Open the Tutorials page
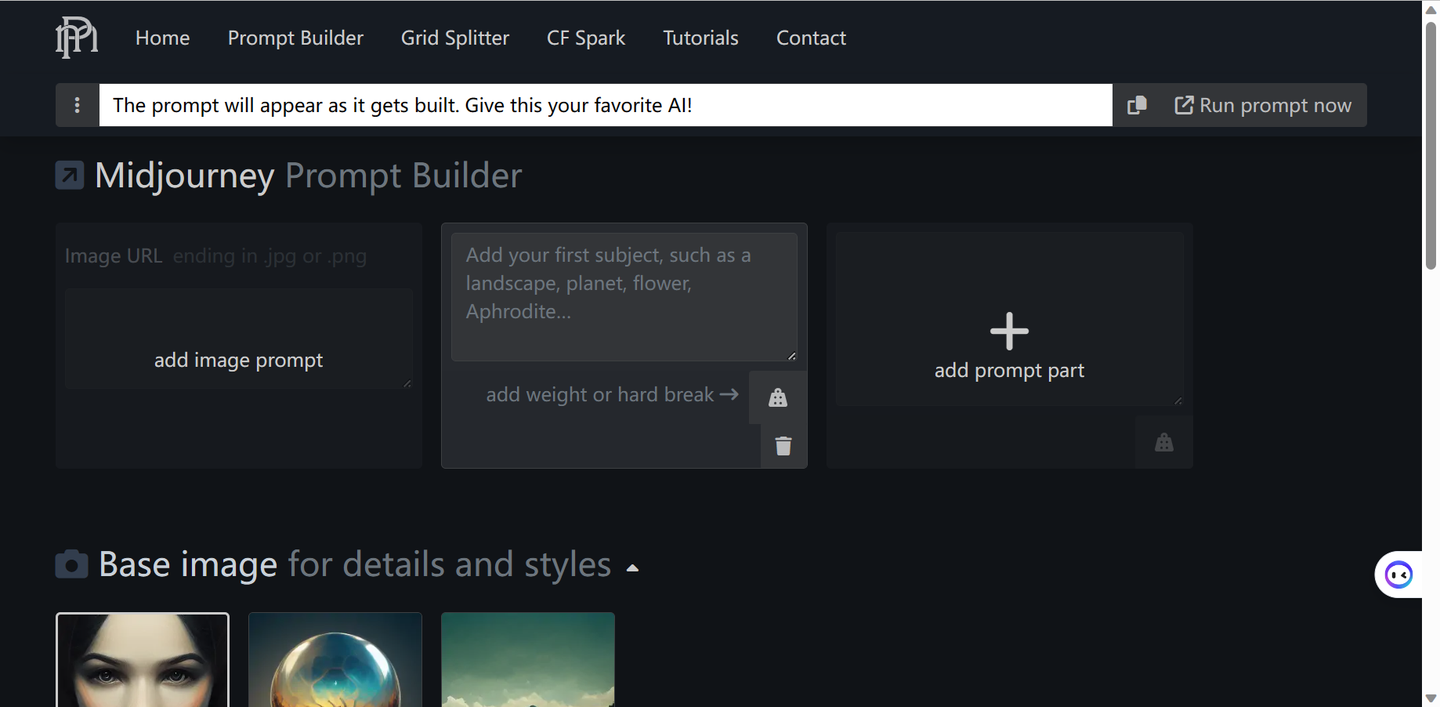 (701, 38)
